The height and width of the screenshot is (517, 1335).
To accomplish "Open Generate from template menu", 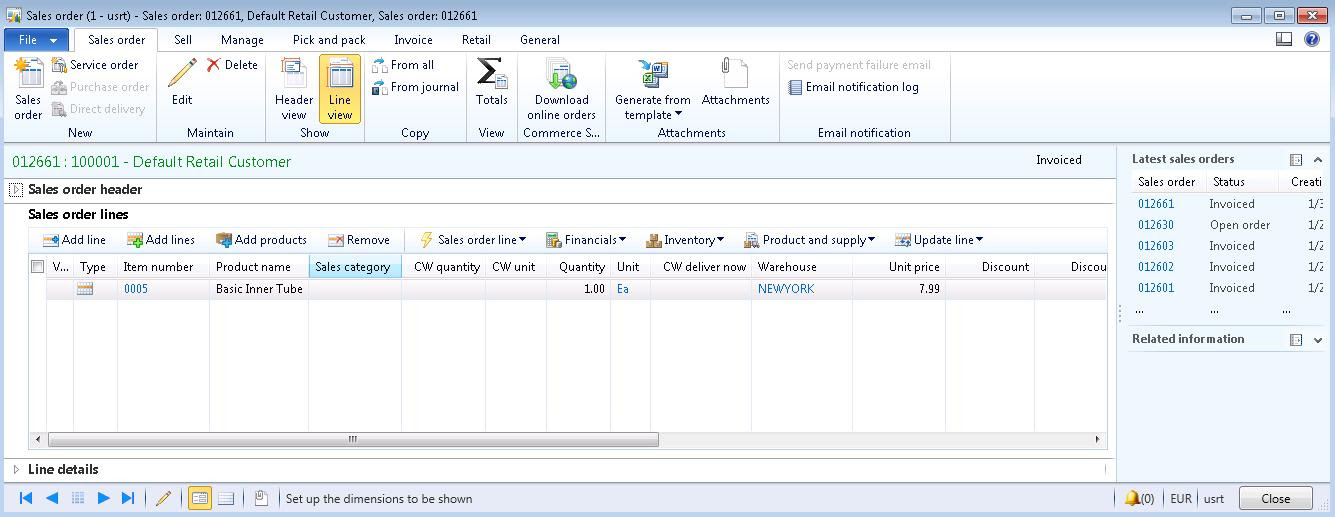I will tap(653, 89).
